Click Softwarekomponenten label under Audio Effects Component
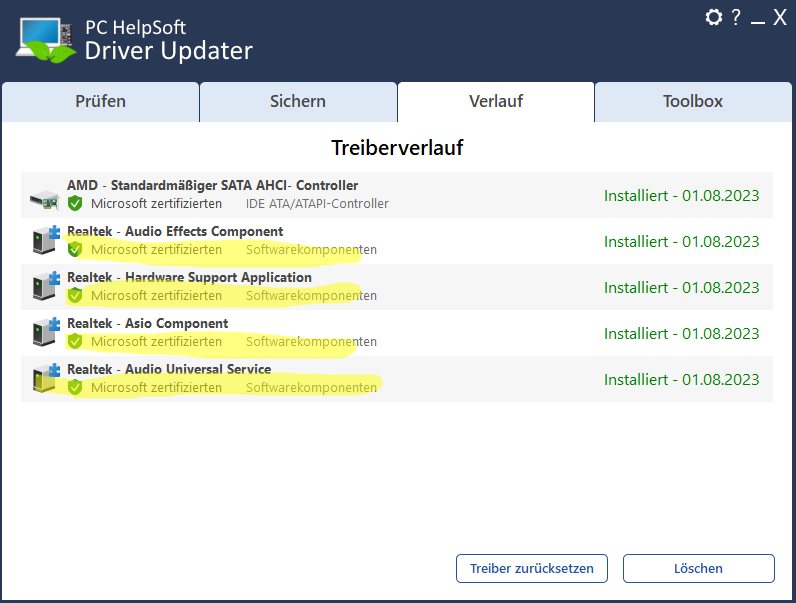796x603 pixels. click(311, 250)
